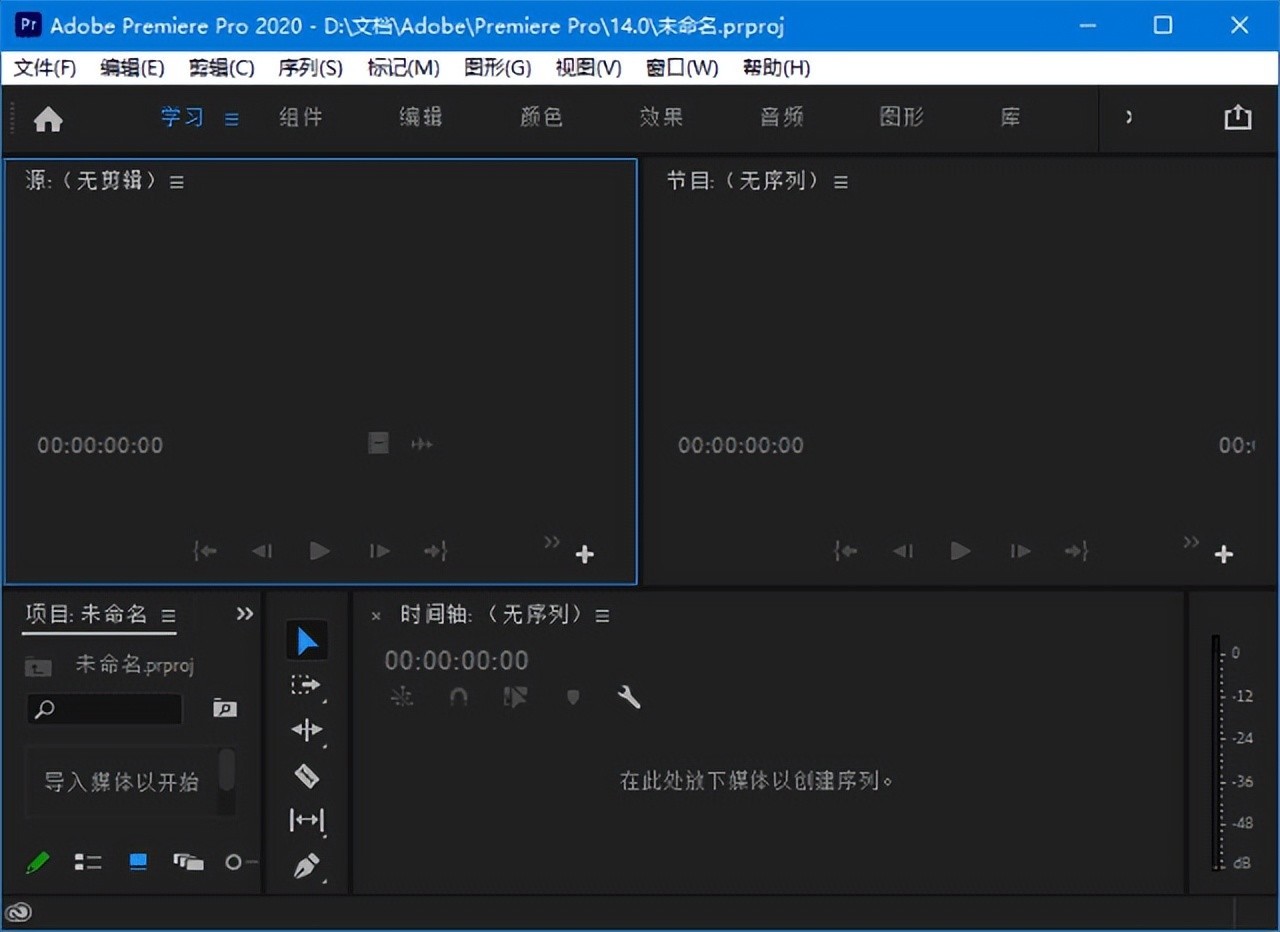Image resolution: width=1280 pixels, height=932 pixels.
Task: Click the Home icon
Action: pyautogui.click(x=48, y=120)
